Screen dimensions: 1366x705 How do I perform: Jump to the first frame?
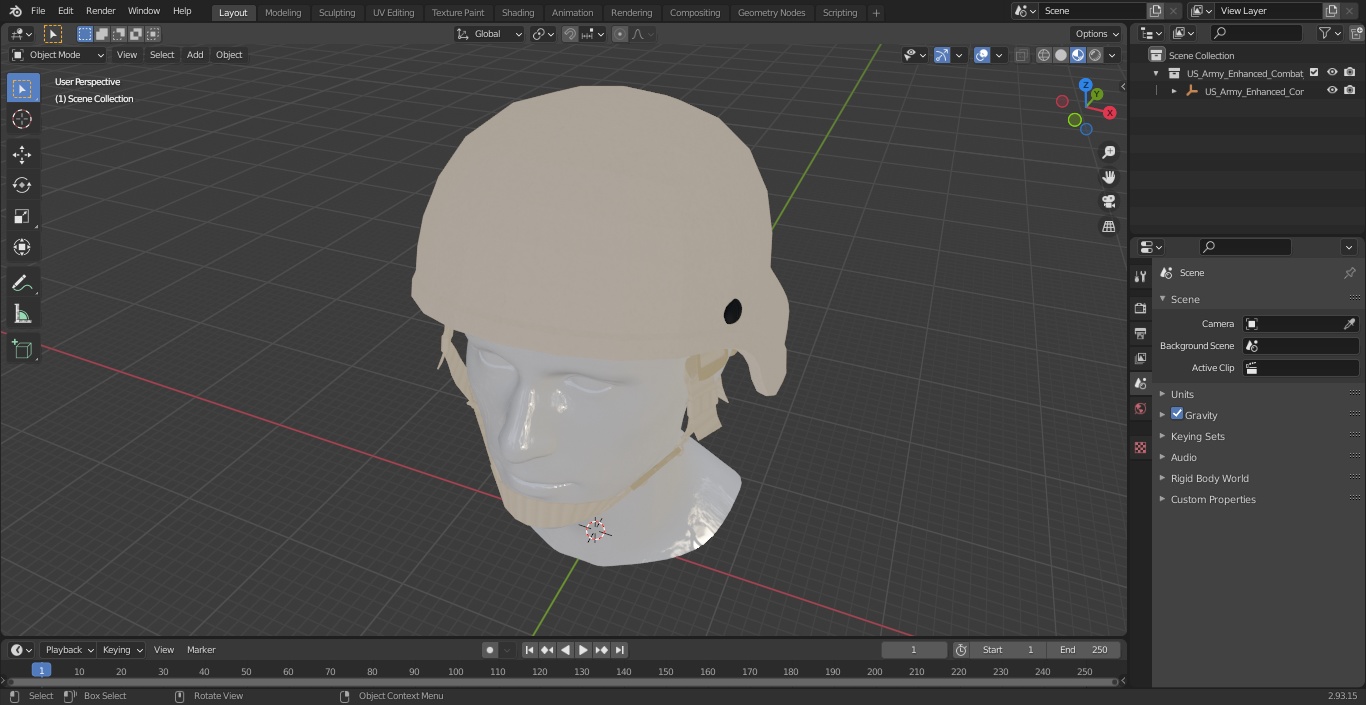[x=530, y=650]
